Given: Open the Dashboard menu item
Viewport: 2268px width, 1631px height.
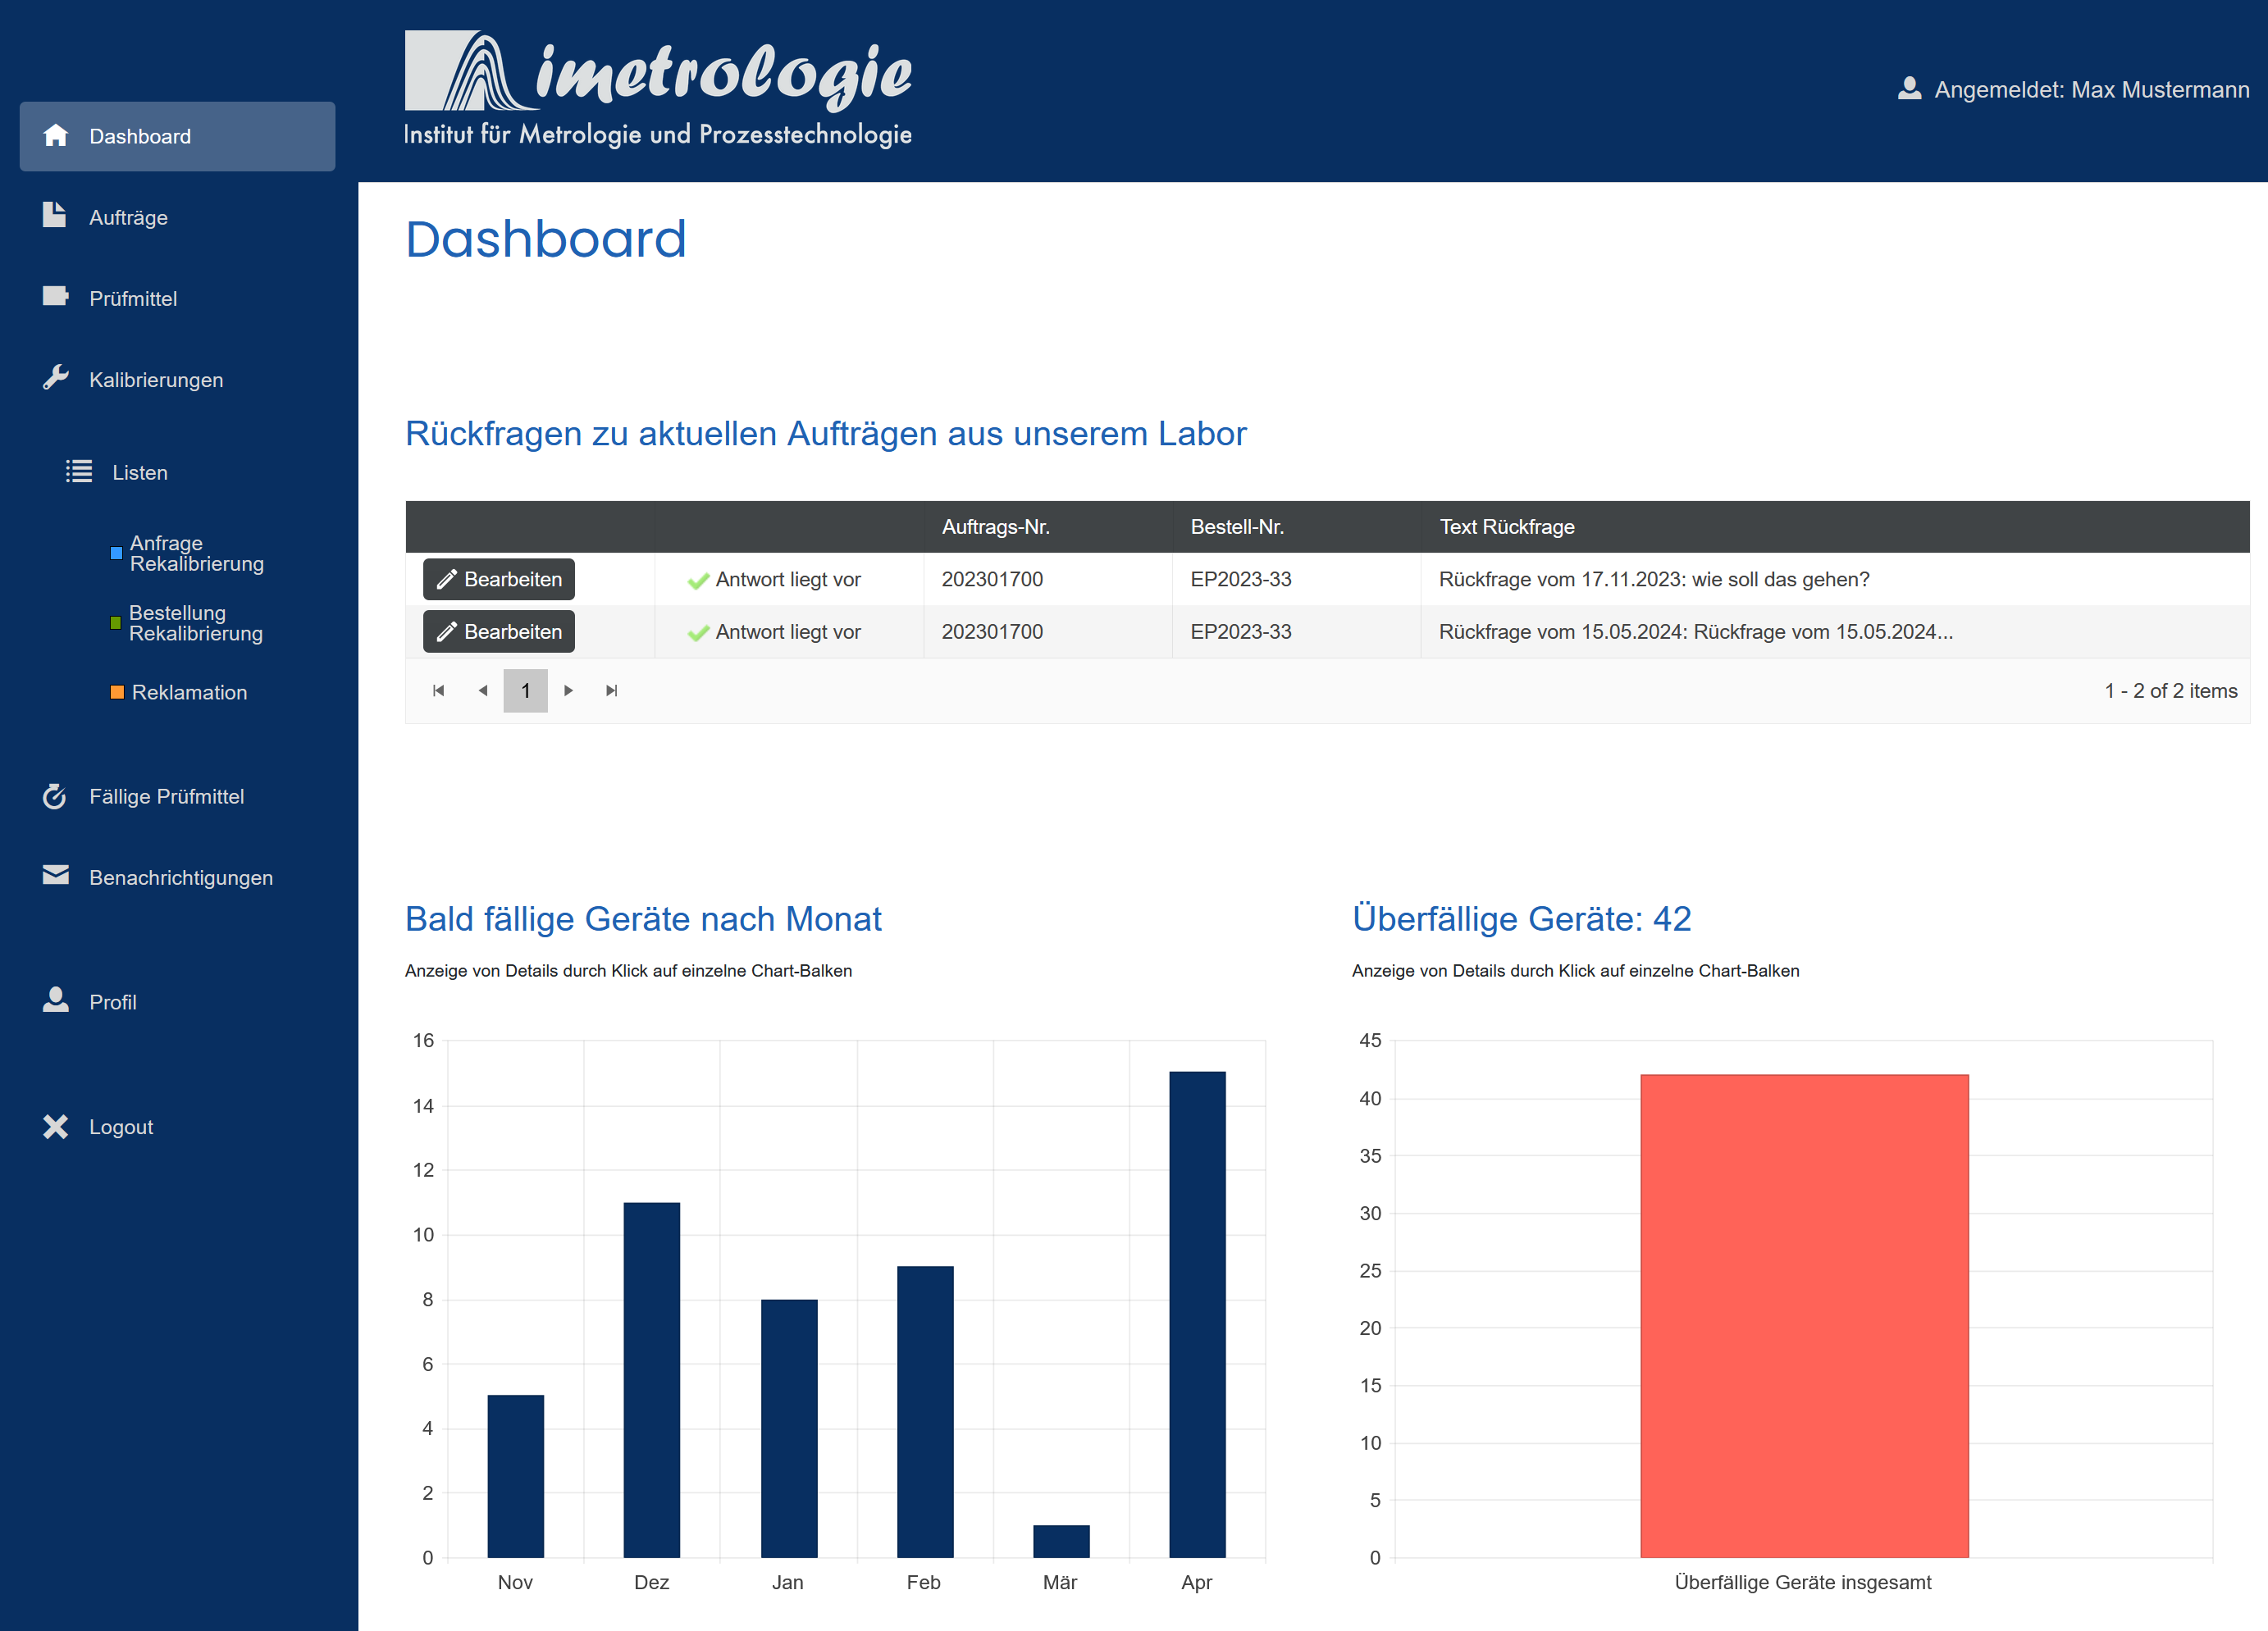Looking at the screenshot, I should tap(177, 136).
